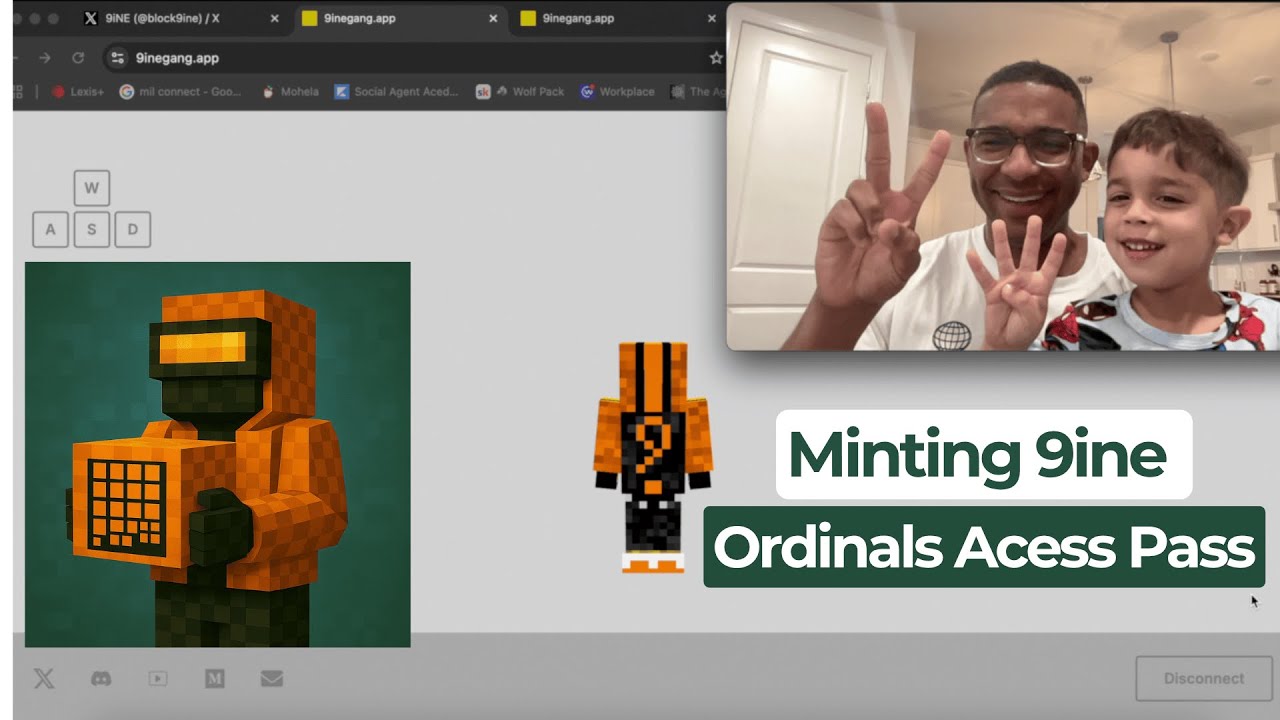Open the Mohela bookmark
1280x720 pixels.
(290, 91)
